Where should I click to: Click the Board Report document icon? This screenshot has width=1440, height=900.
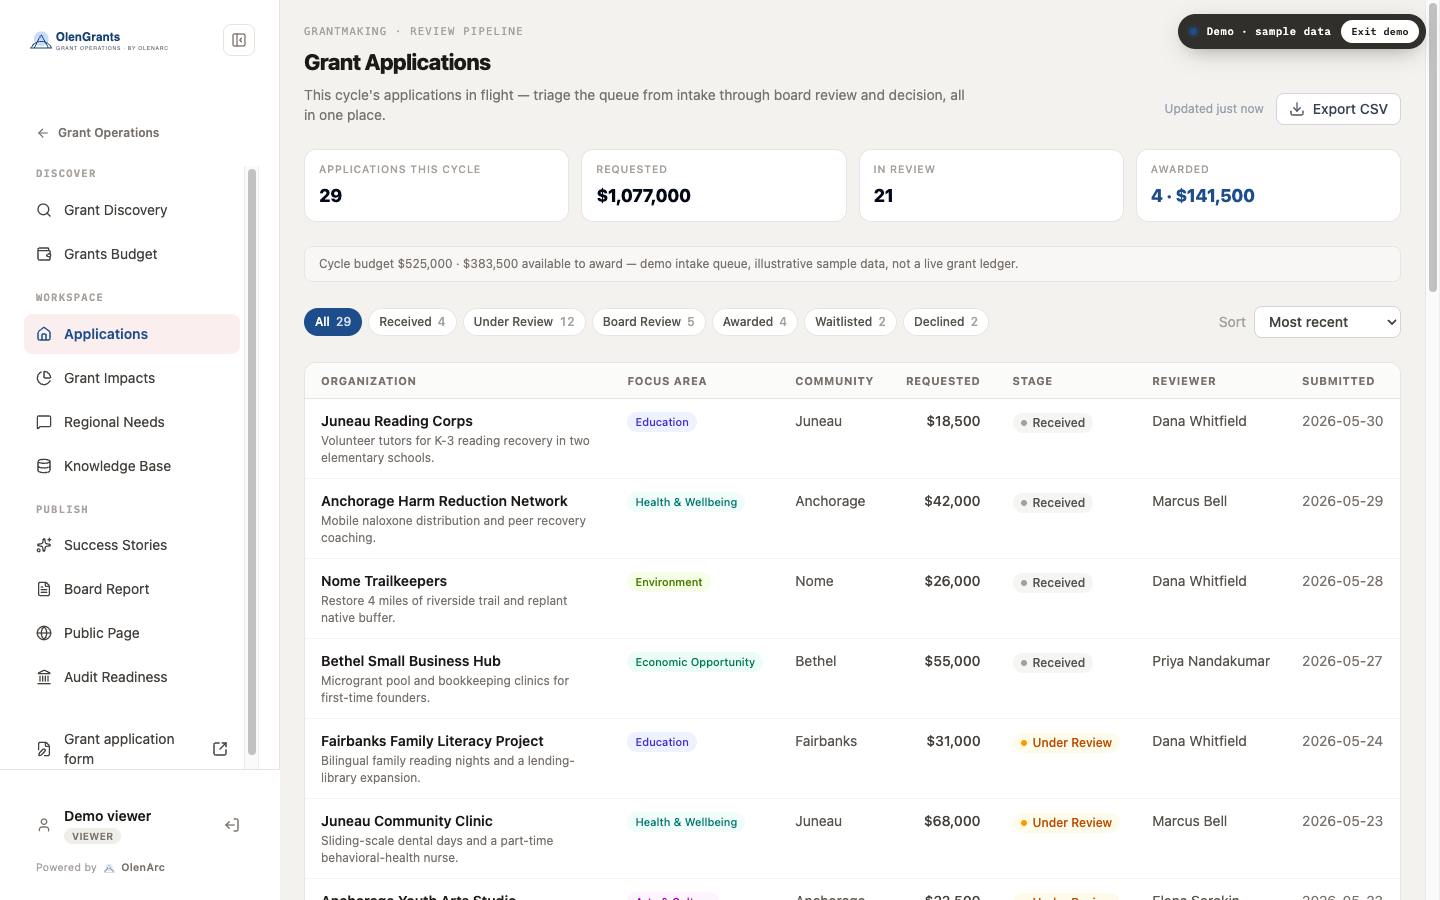point(44,589)
